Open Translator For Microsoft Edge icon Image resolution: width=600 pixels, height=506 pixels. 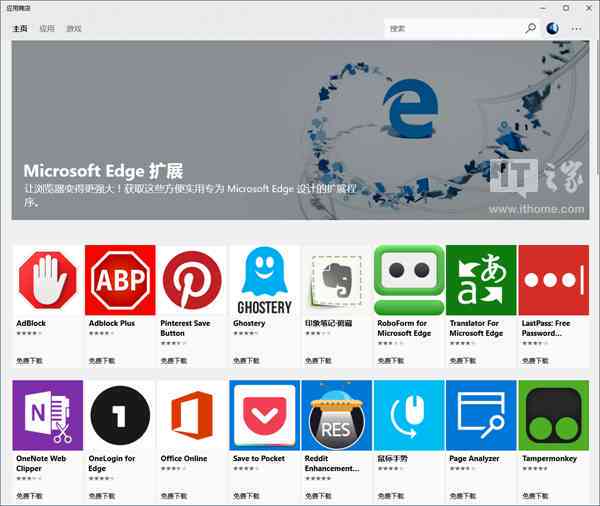481,281
